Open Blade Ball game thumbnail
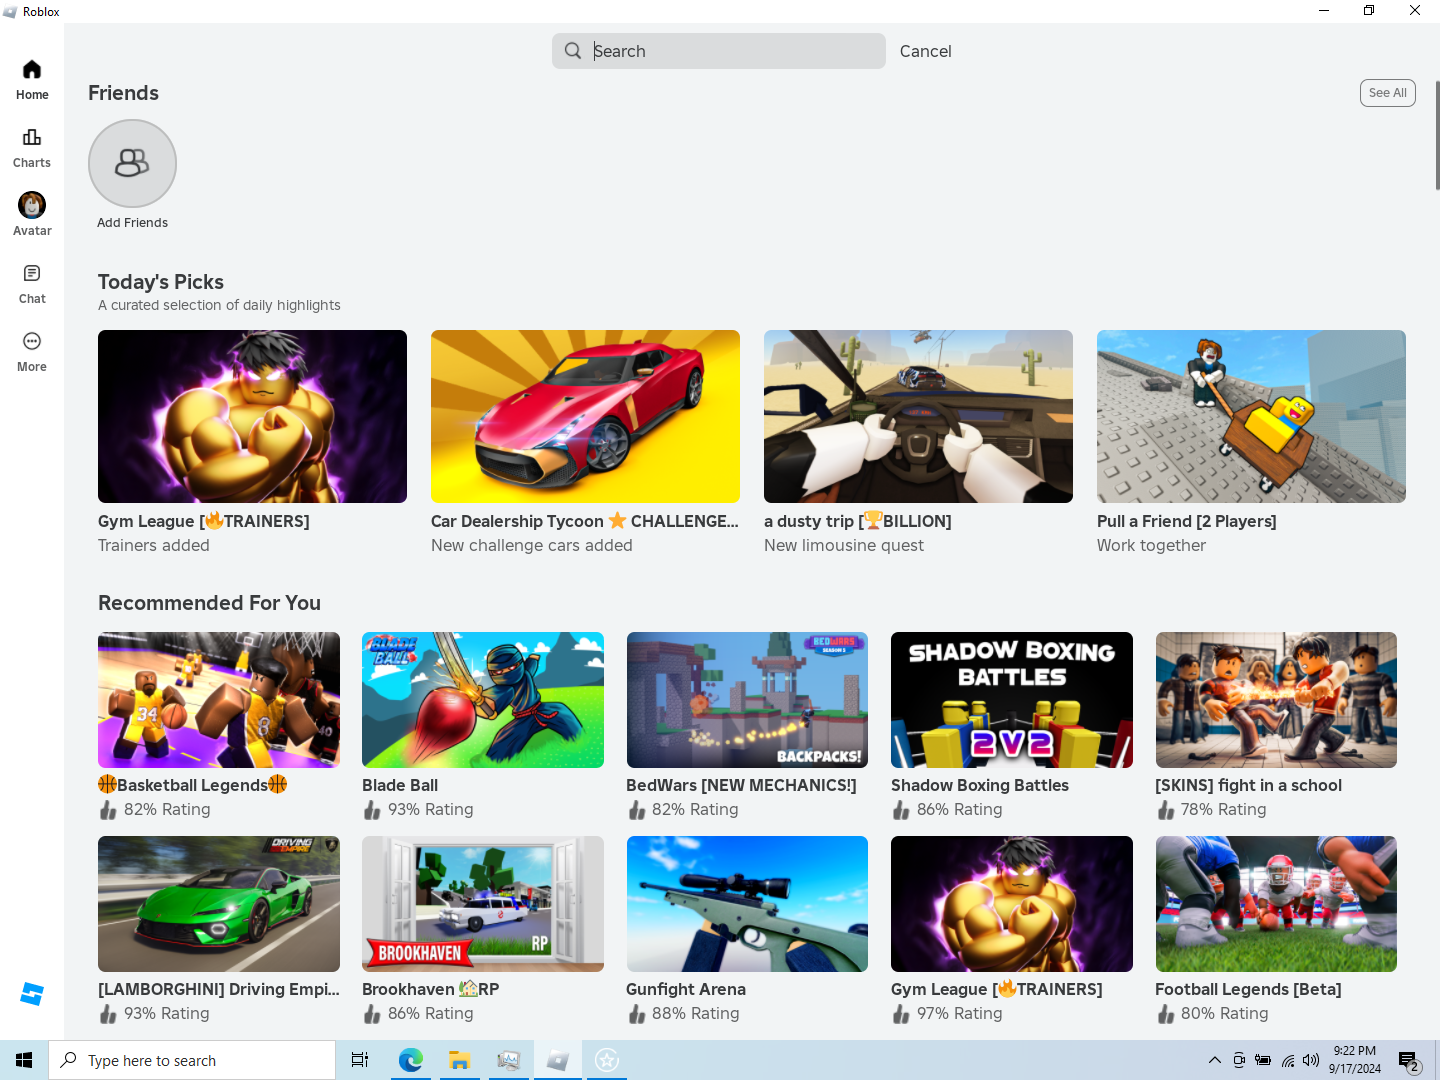Screen dimensions: 1440x1080 483,700
